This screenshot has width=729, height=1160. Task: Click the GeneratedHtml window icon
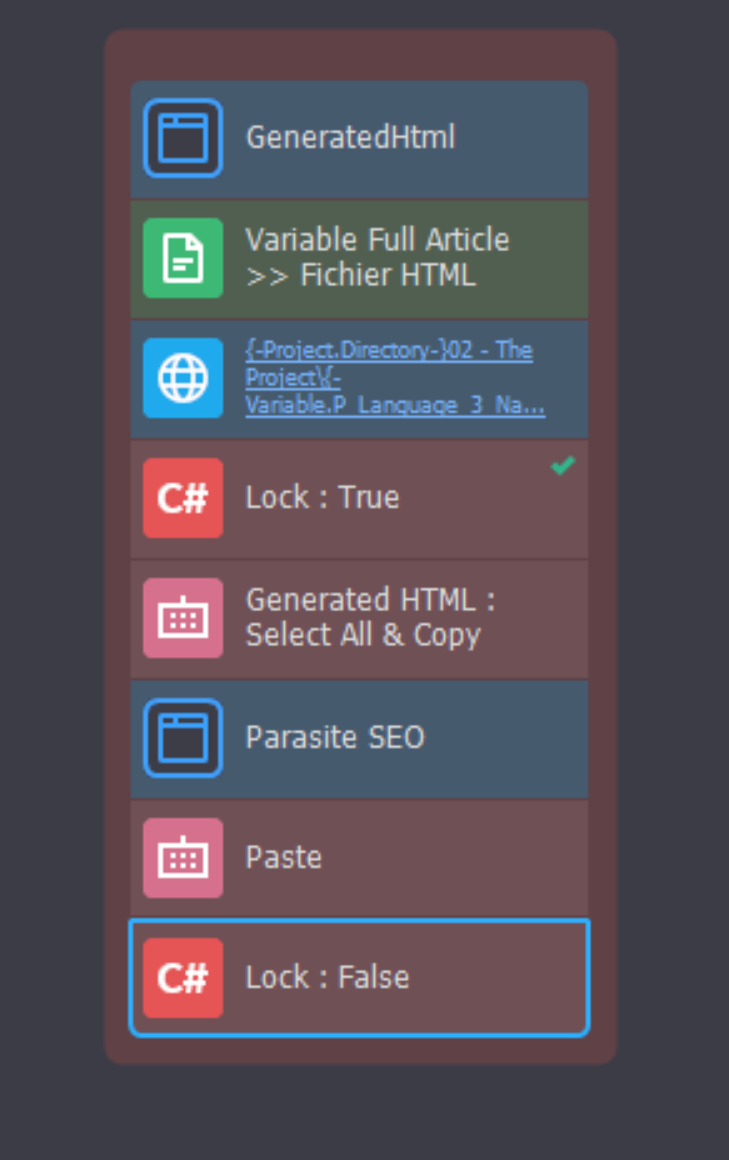click(183, 138)
